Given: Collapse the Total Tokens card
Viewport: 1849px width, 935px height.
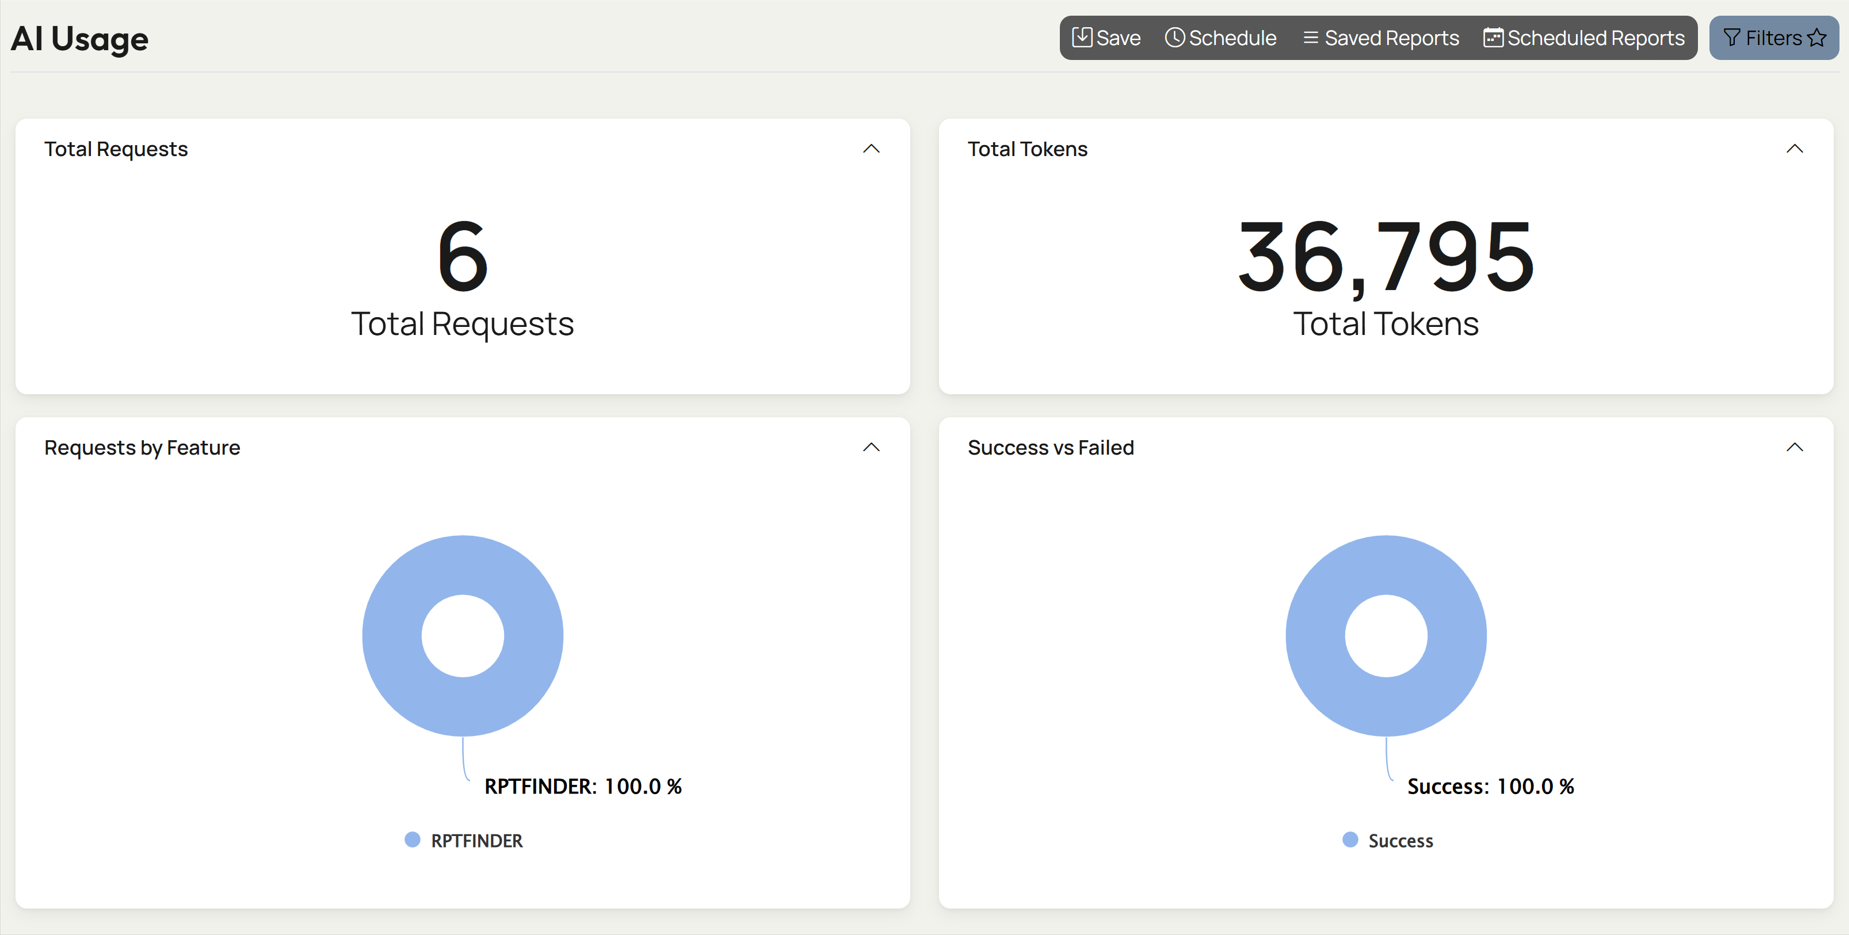Looking at the screenshot, I should pyautogui.click(x=1794, y=149).
